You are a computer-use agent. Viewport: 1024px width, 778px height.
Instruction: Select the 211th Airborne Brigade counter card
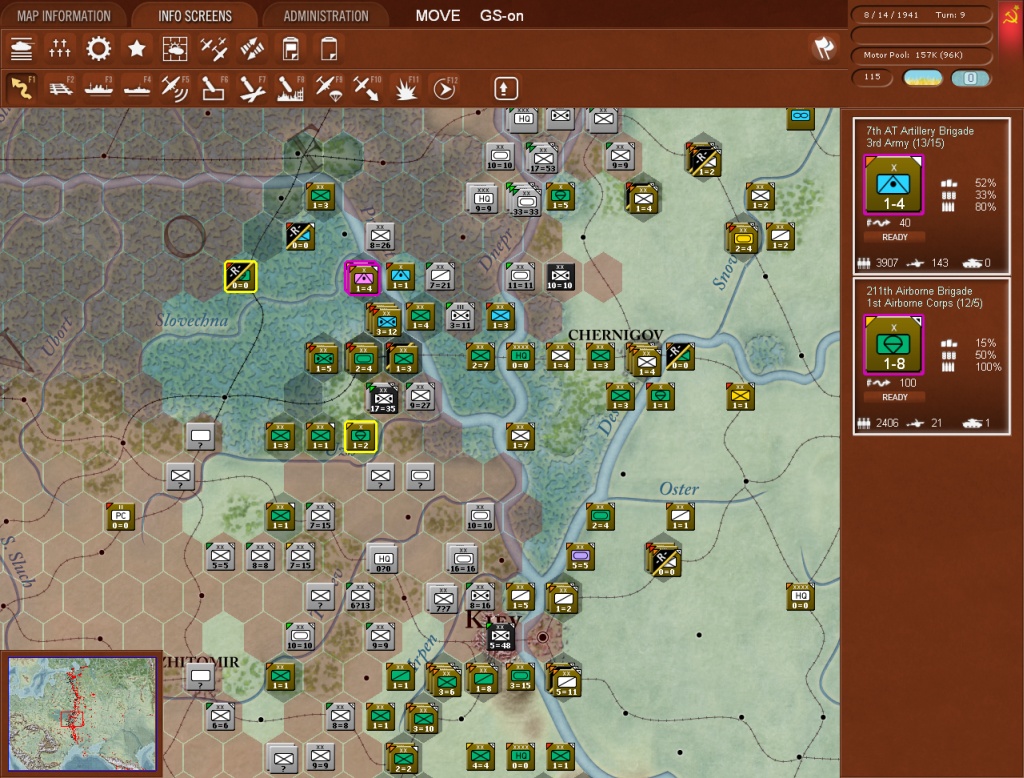(893, 345)
